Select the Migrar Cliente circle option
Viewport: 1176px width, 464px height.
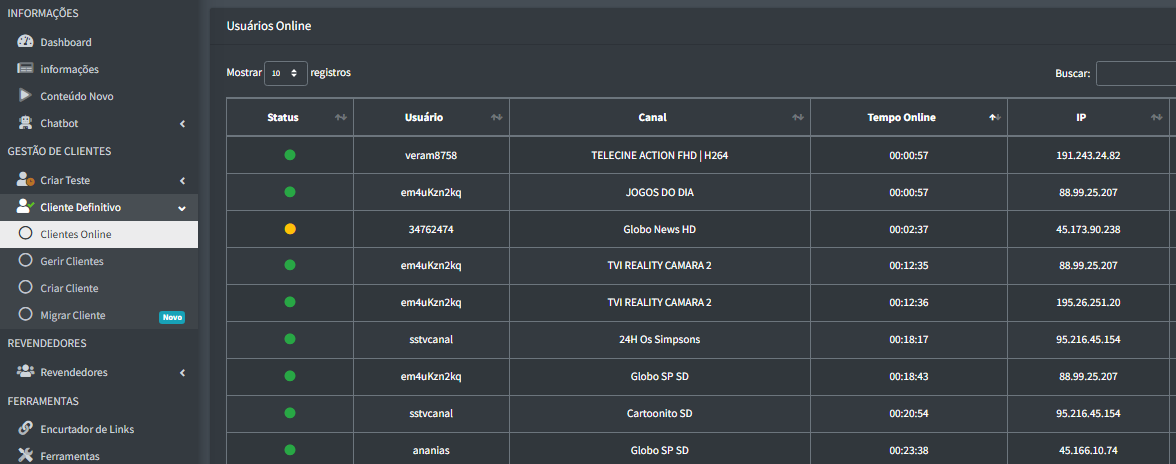pyautogui.click(x=26, y=315)
